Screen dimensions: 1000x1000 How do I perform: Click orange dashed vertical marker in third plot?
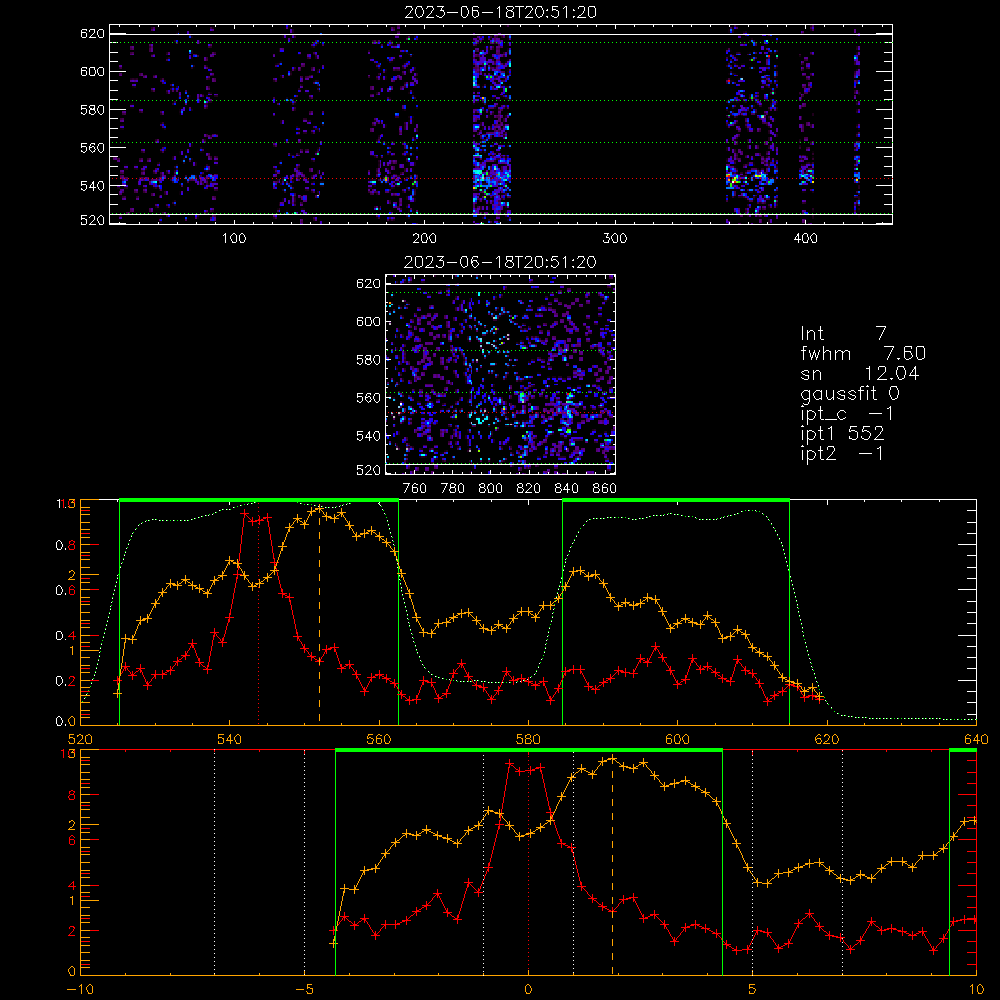point(320,615)
